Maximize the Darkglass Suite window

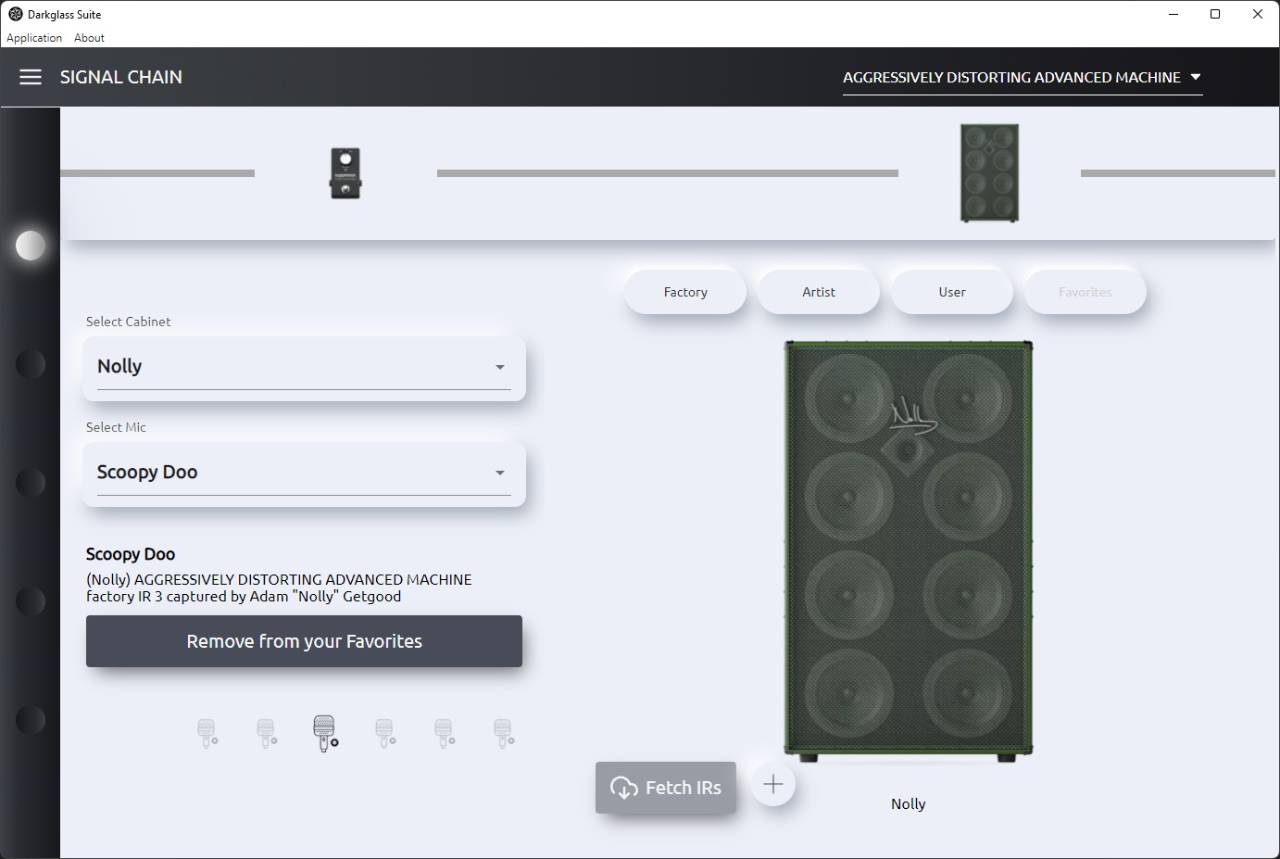point(1215,14)
